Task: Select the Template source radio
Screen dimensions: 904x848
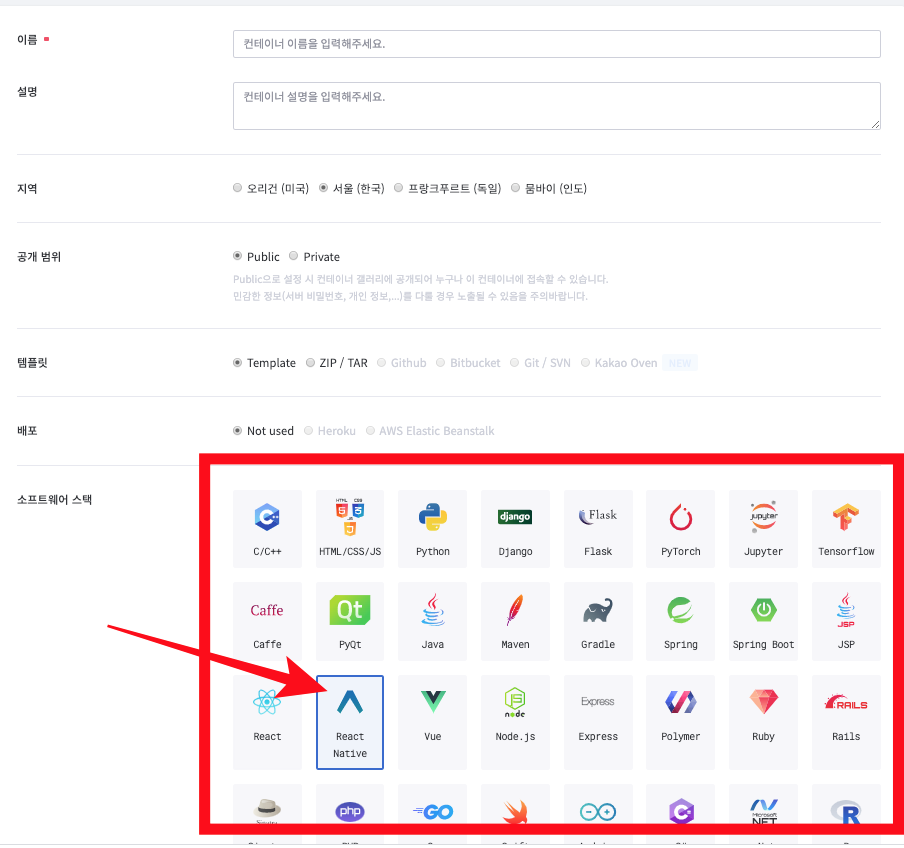Action: pyautogui.click(x=238, y=362)
